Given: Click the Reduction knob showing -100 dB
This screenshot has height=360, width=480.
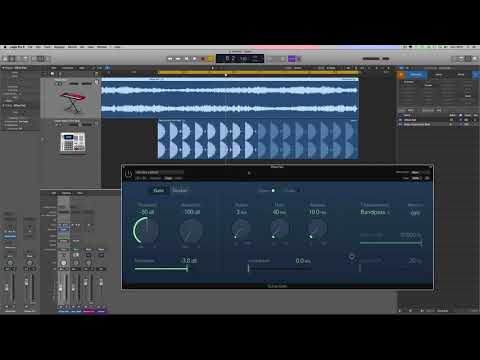Looking at the screenshot, I should 191,231.
